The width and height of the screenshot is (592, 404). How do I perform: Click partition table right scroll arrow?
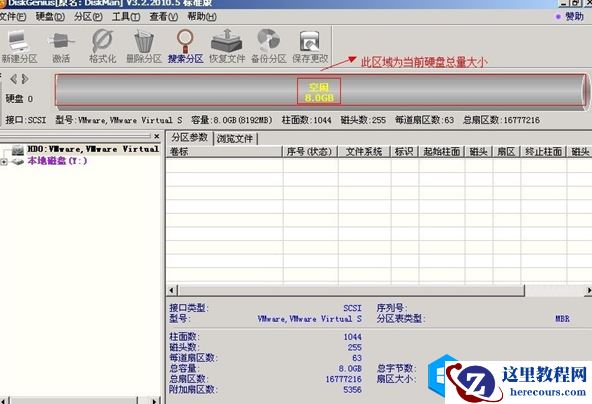pos(589,290)
